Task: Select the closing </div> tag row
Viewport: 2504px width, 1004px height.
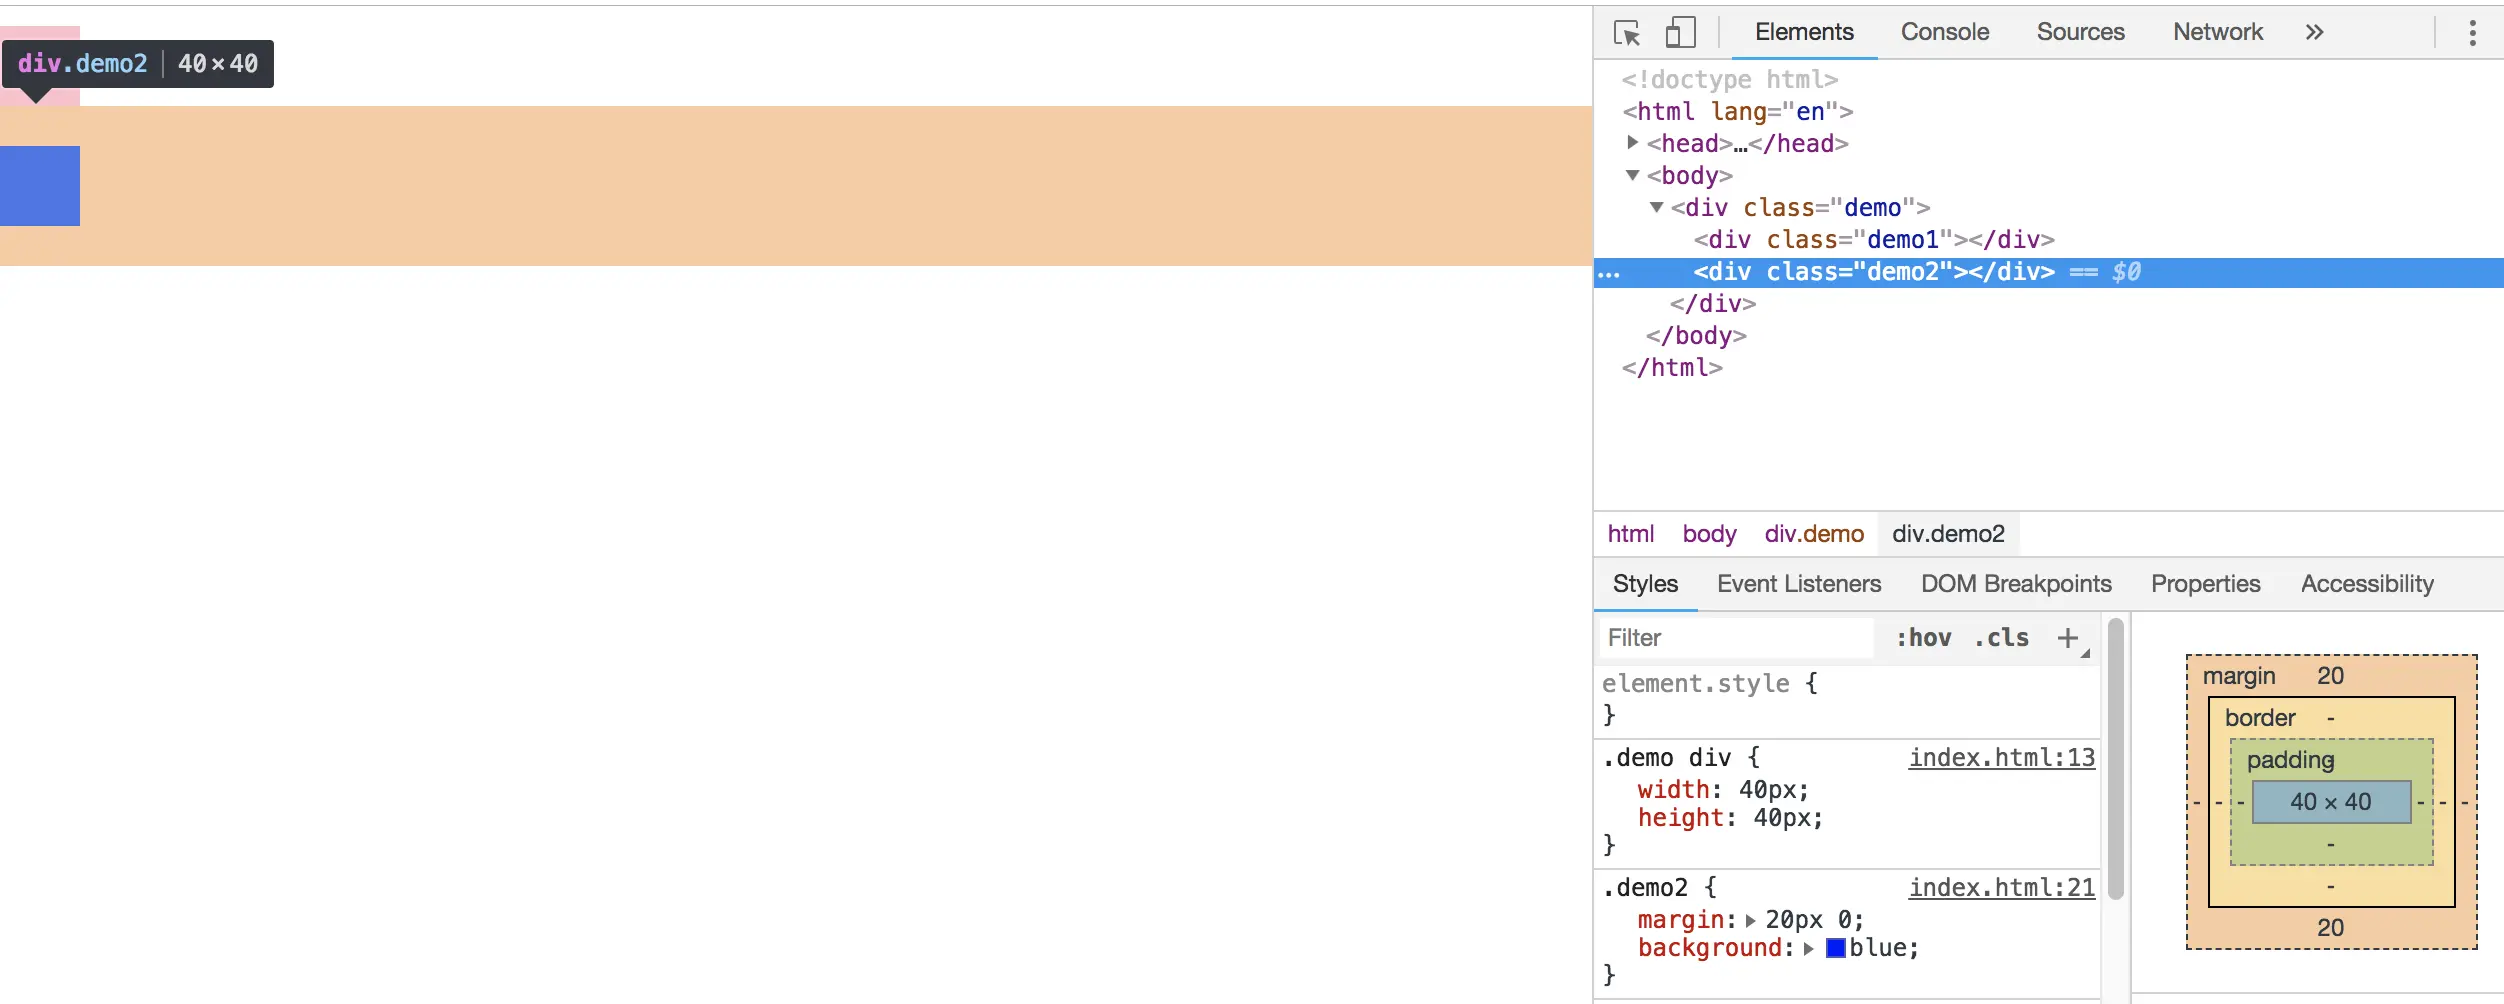Action: click(1712, 304)
